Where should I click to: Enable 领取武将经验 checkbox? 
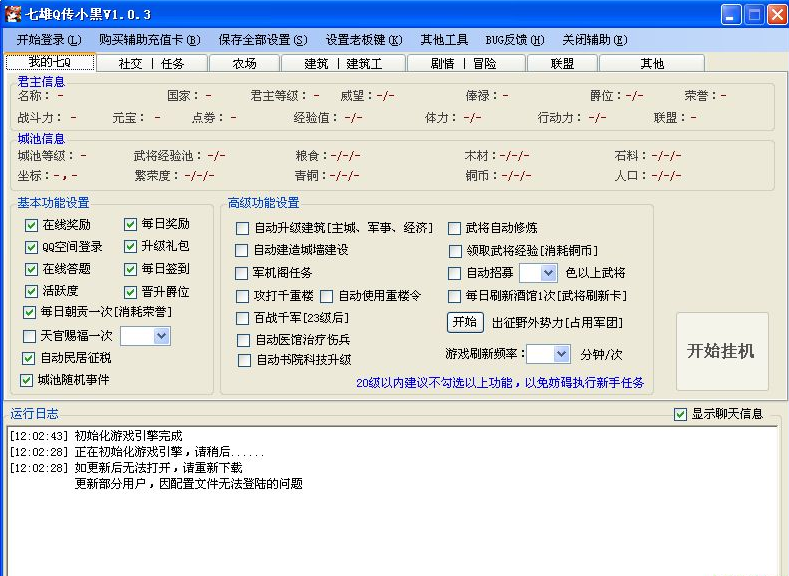[455, 251]
